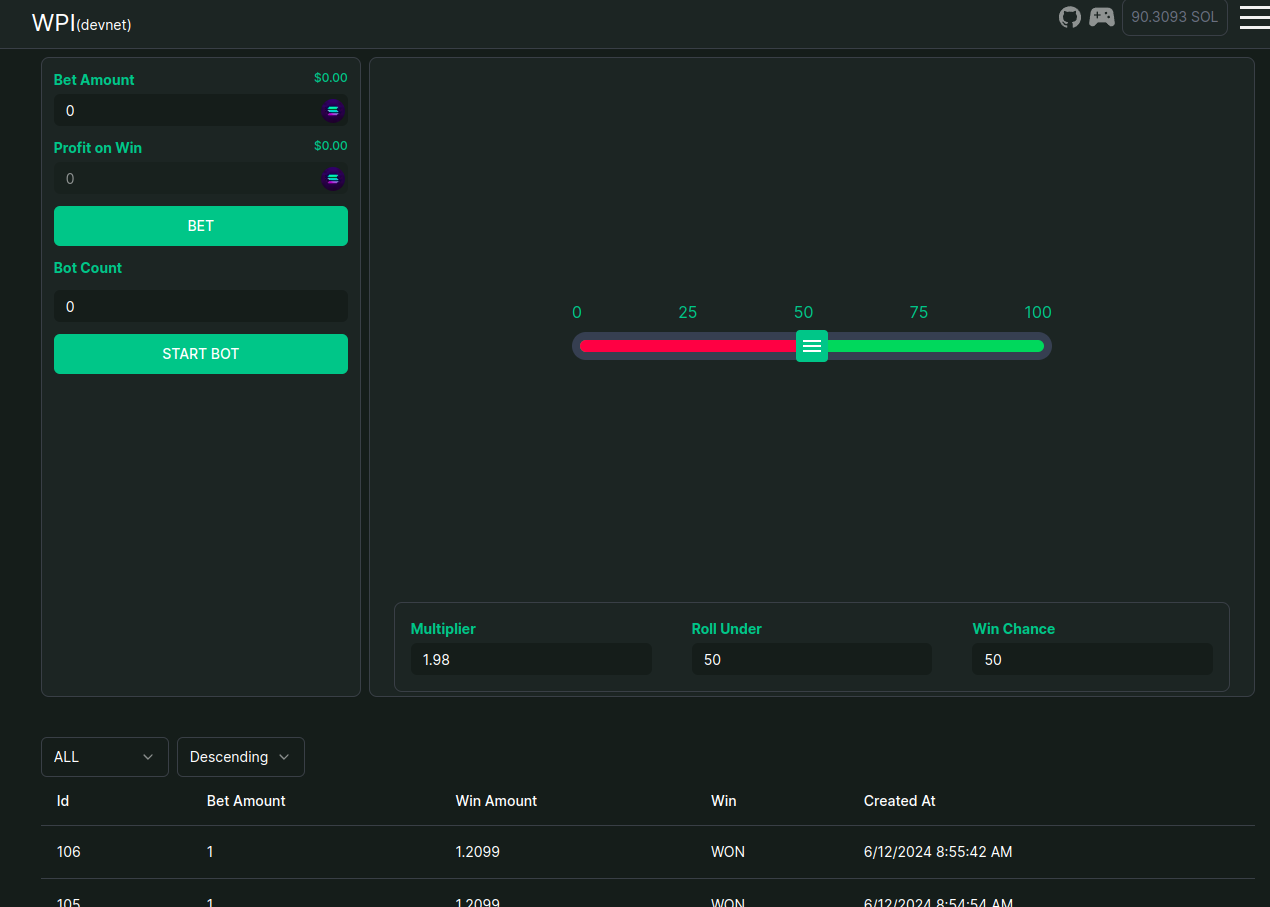Click the (devnet) network label

(104, 25)
